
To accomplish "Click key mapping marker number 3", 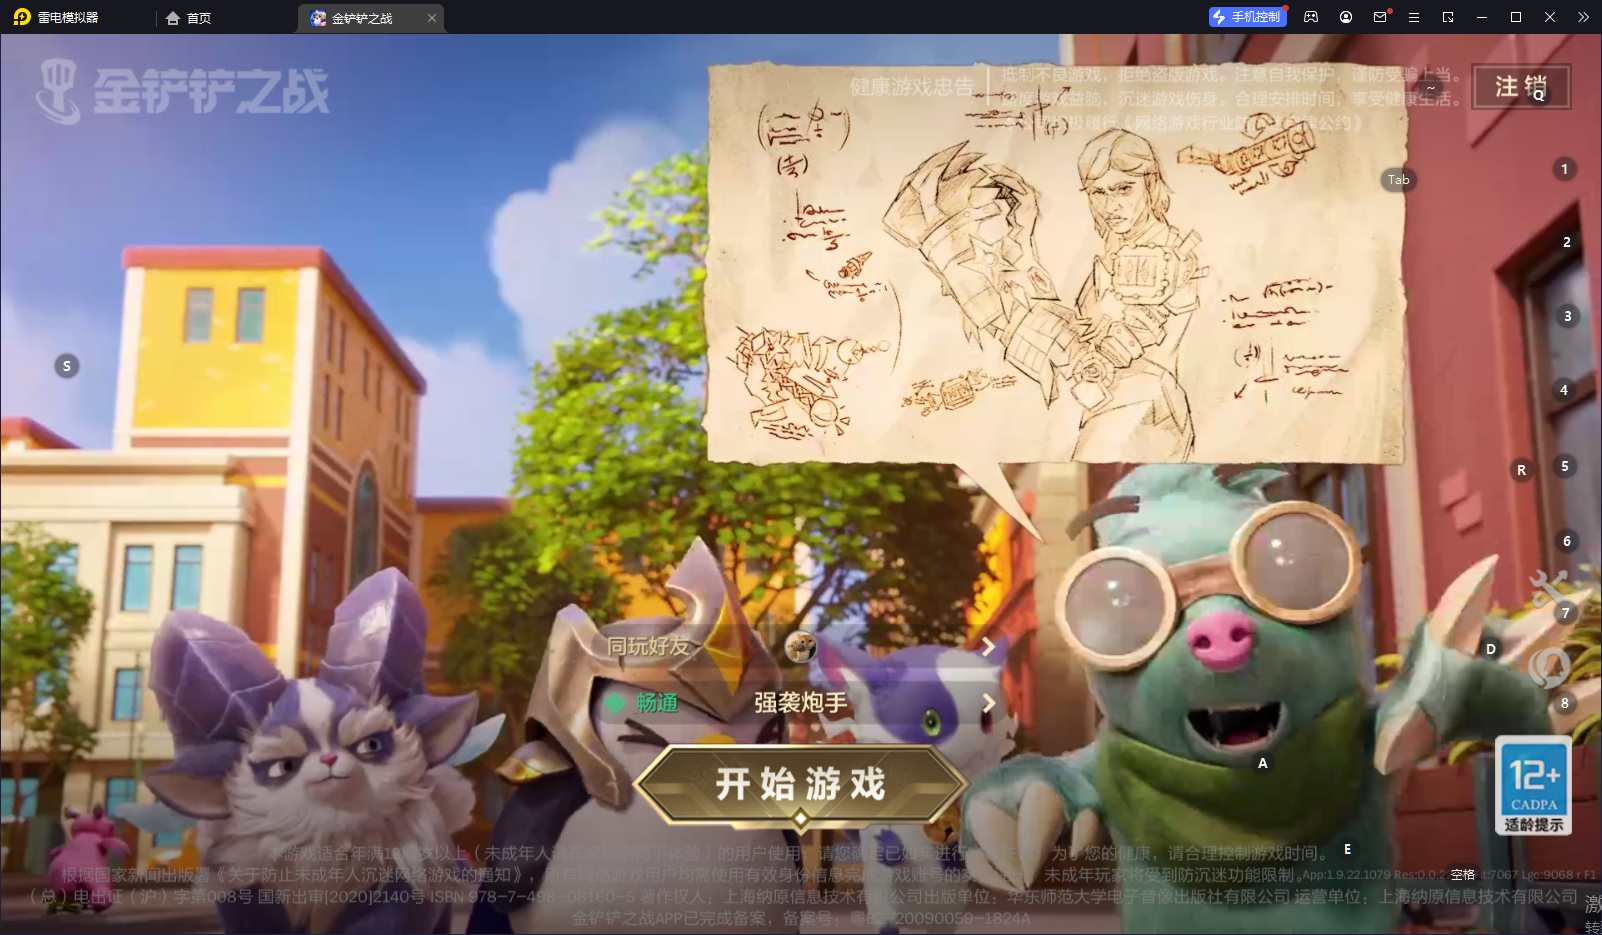I will [x=1568, y=316].
